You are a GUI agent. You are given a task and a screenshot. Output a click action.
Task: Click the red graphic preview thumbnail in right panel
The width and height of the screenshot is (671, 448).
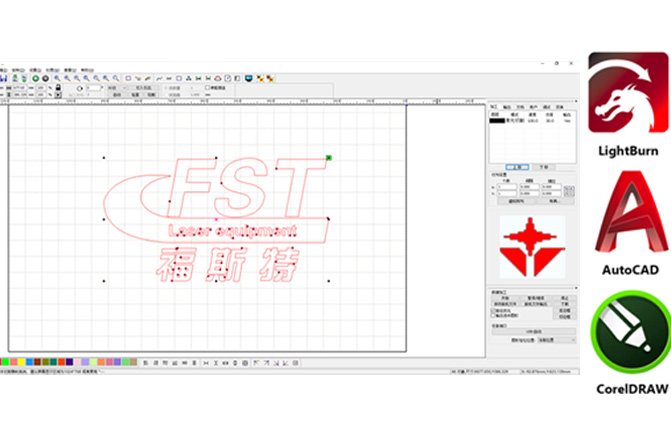[532, 246]
